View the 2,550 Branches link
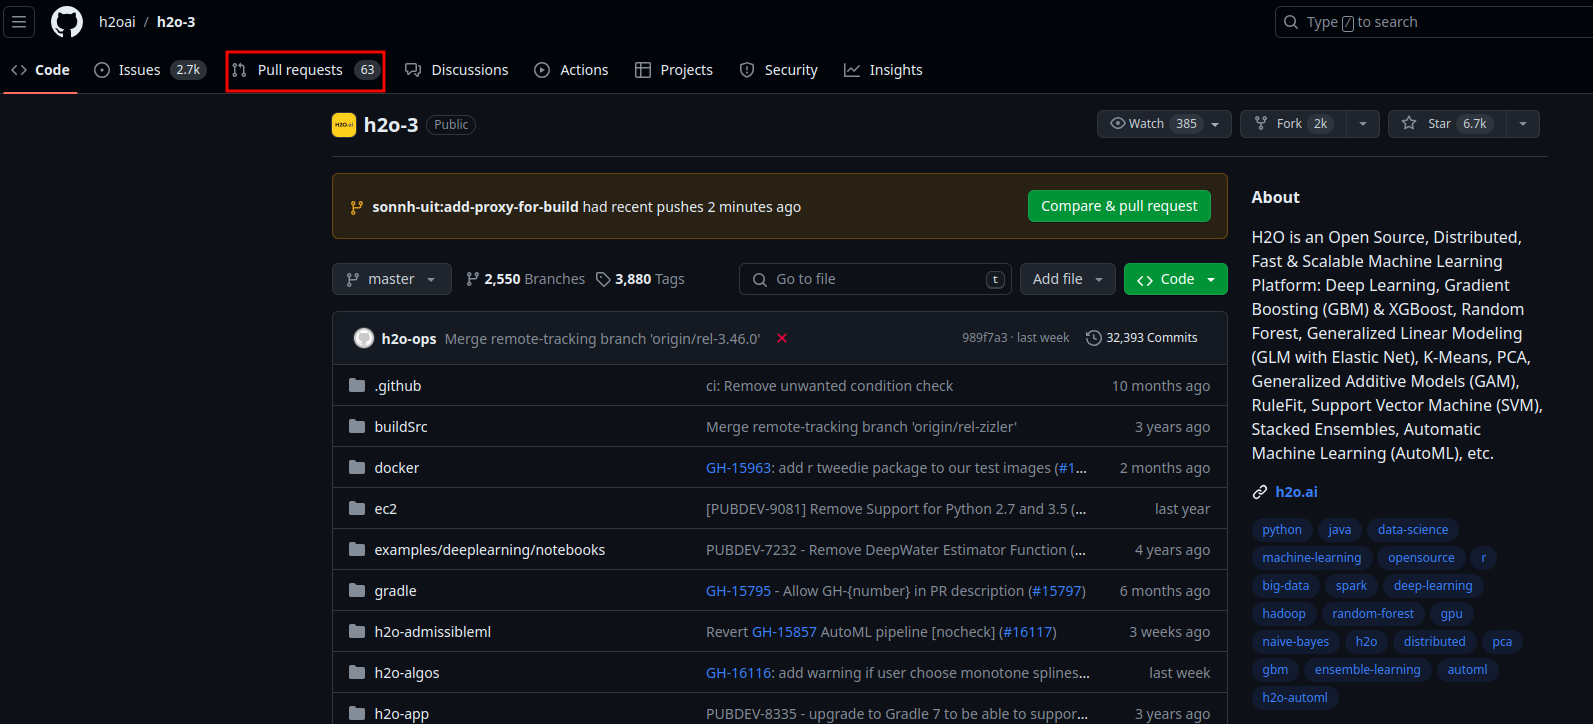Viewport: 1593px width, 724px height. point(525,279)
